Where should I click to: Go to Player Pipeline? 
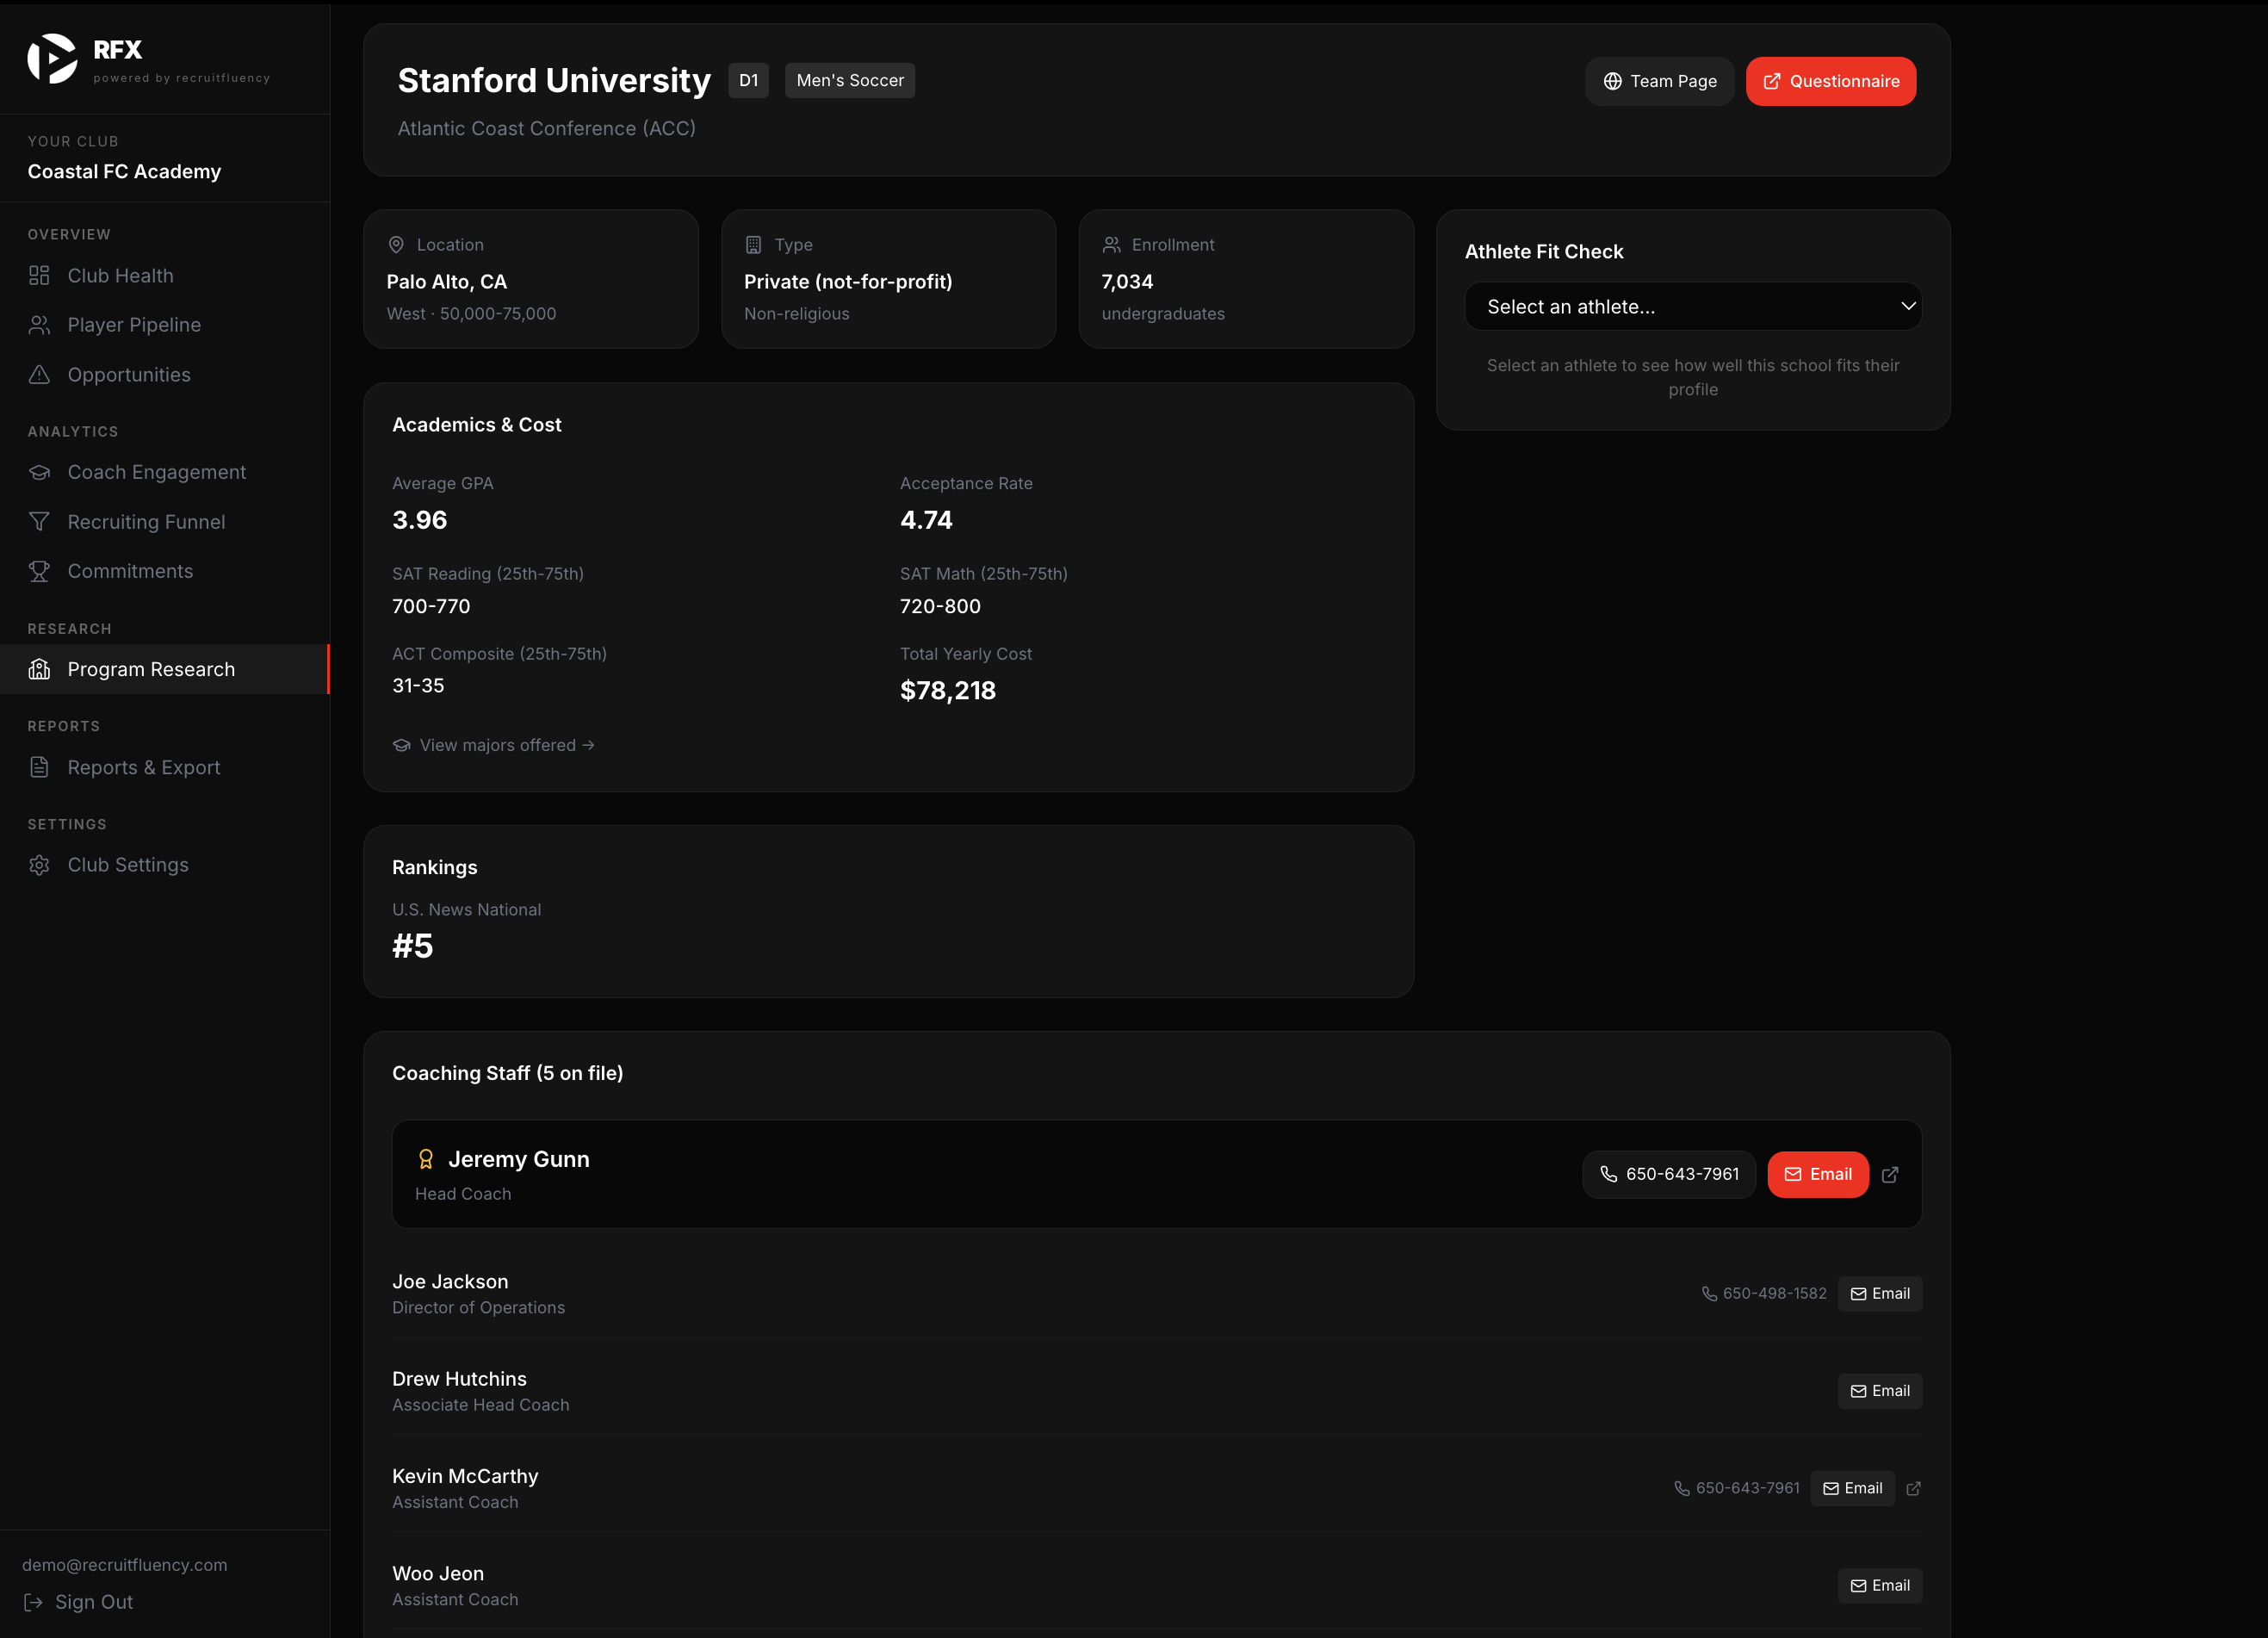pyautogui.click(x=164, y=325)
